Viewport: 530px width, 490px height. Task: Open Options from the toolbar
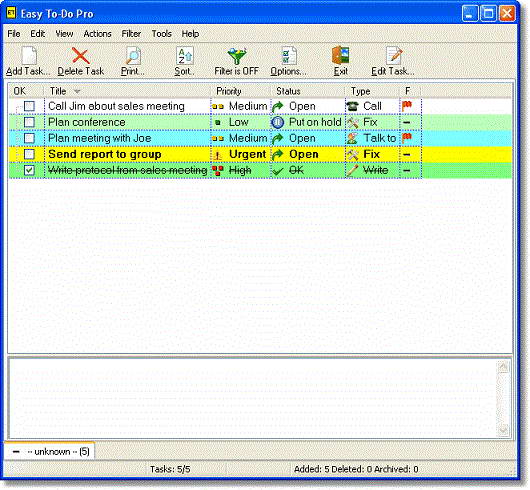289,56
